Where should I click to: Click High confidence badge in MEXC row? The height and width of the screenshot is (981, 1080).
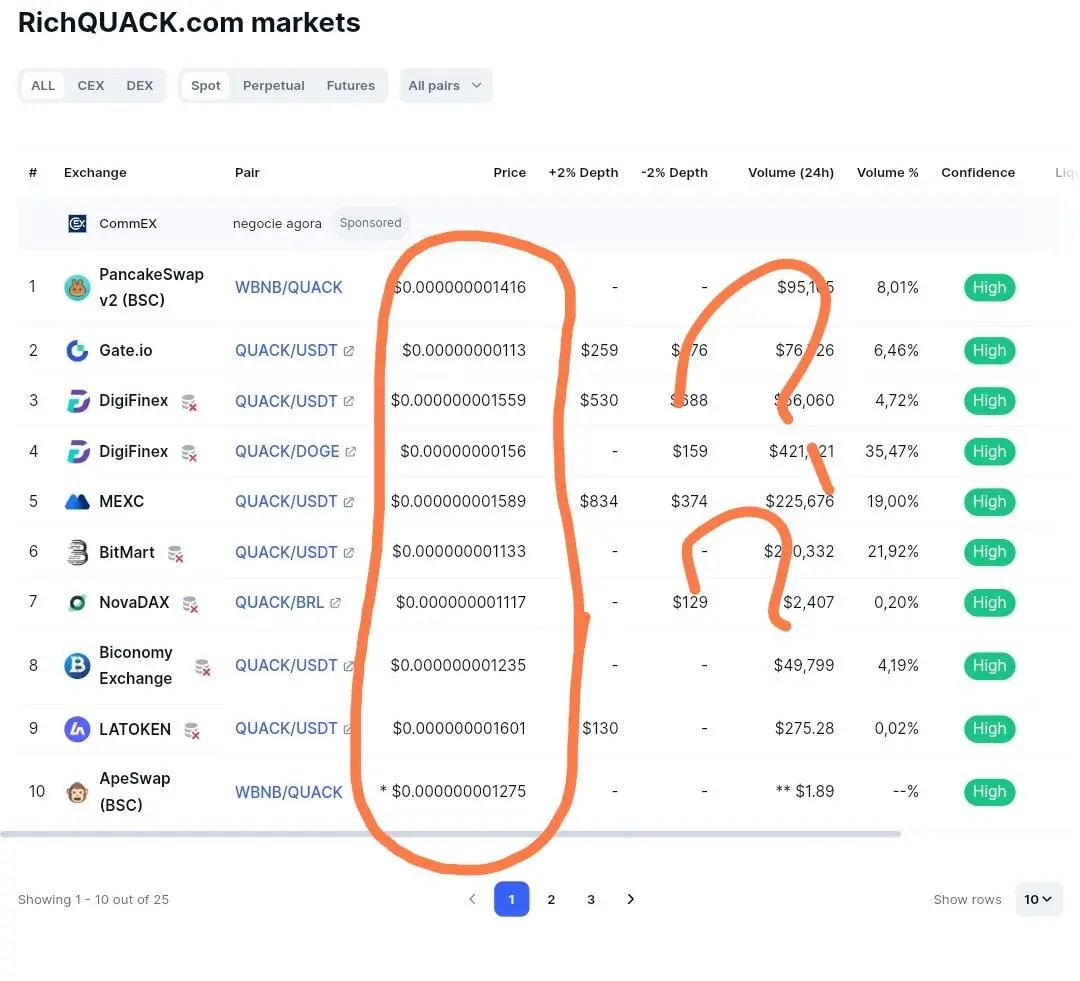pyautogui.click(x=989, y=502)
